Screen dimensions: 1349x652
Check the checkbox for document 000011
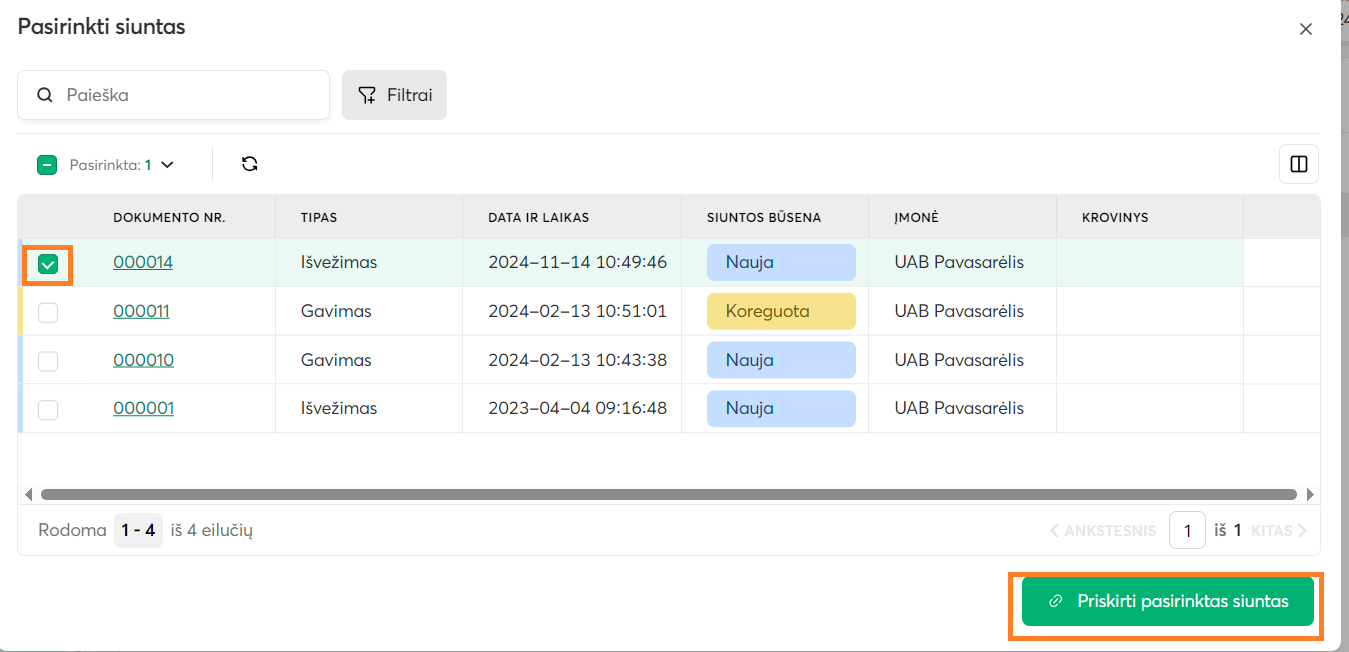47,312
